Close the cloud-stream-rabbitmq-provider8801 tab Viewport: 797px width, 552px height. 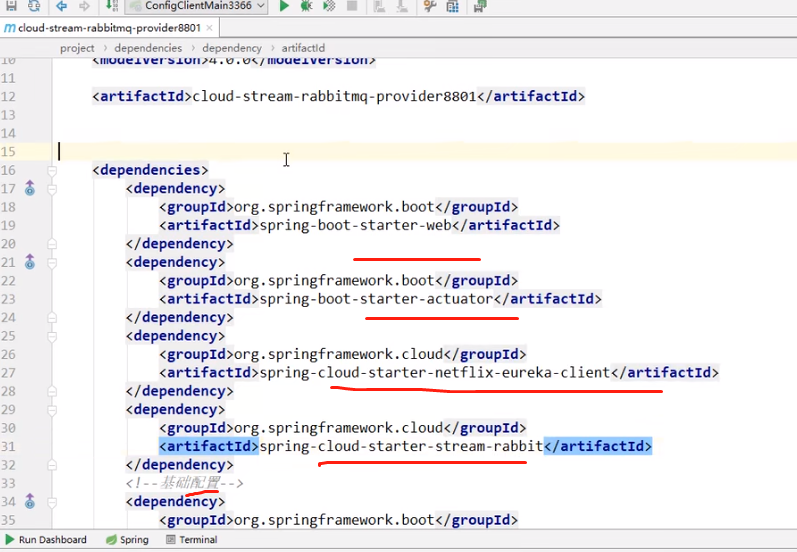(x=209, y=28)
